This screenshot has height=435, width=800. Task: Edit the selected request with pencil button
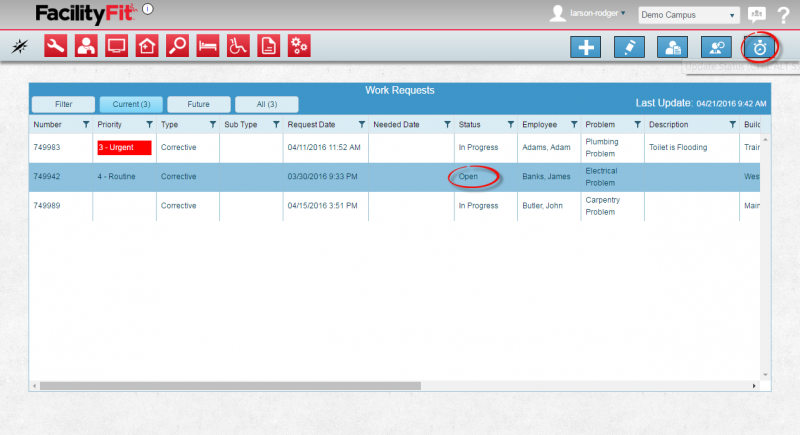(x=629, y=47)
